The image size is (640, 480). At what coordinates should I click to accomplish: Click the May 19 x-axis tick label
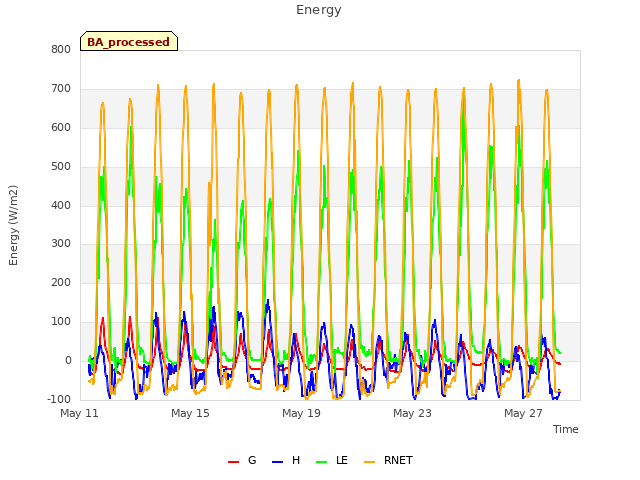(301, 413)
